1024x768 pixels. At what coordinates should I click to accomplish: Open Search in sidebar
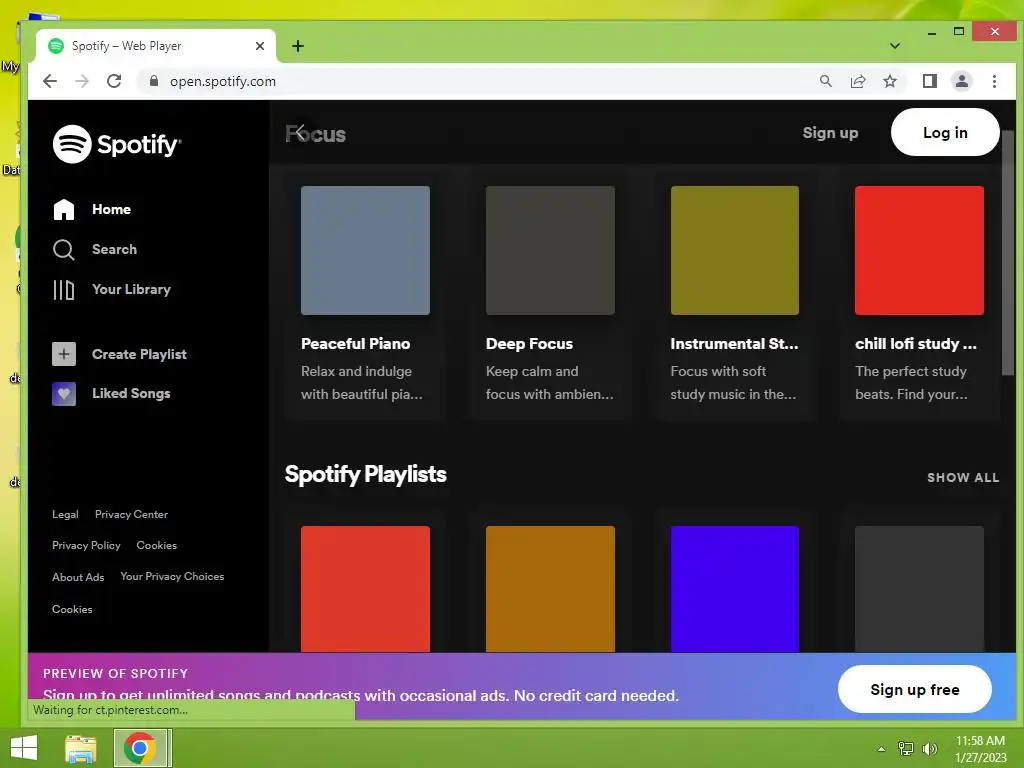(114, 249)
